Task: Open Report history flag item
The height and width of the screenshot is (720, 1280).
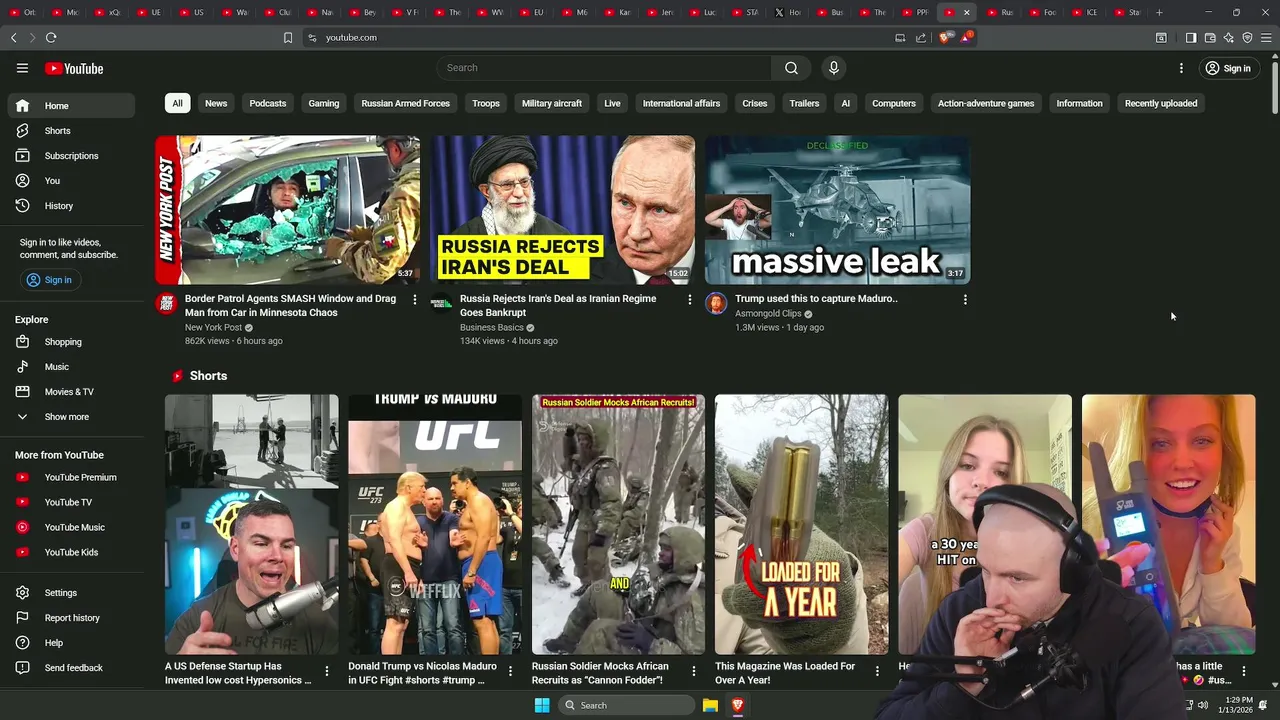Action: click(71, 618)
